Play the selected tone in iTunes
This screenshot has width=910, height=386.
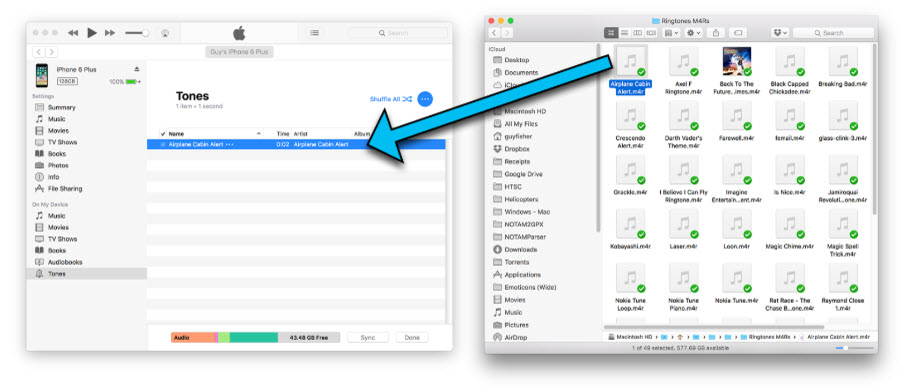[x=92, y=33]
